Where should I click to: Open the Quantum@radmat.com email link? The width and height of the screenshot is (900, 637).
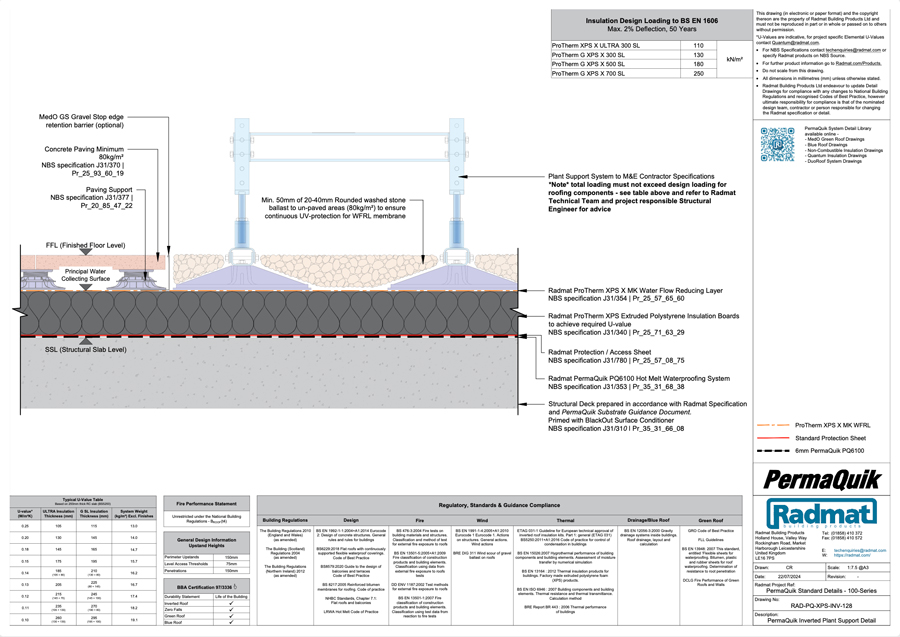(x=796, y=43)
